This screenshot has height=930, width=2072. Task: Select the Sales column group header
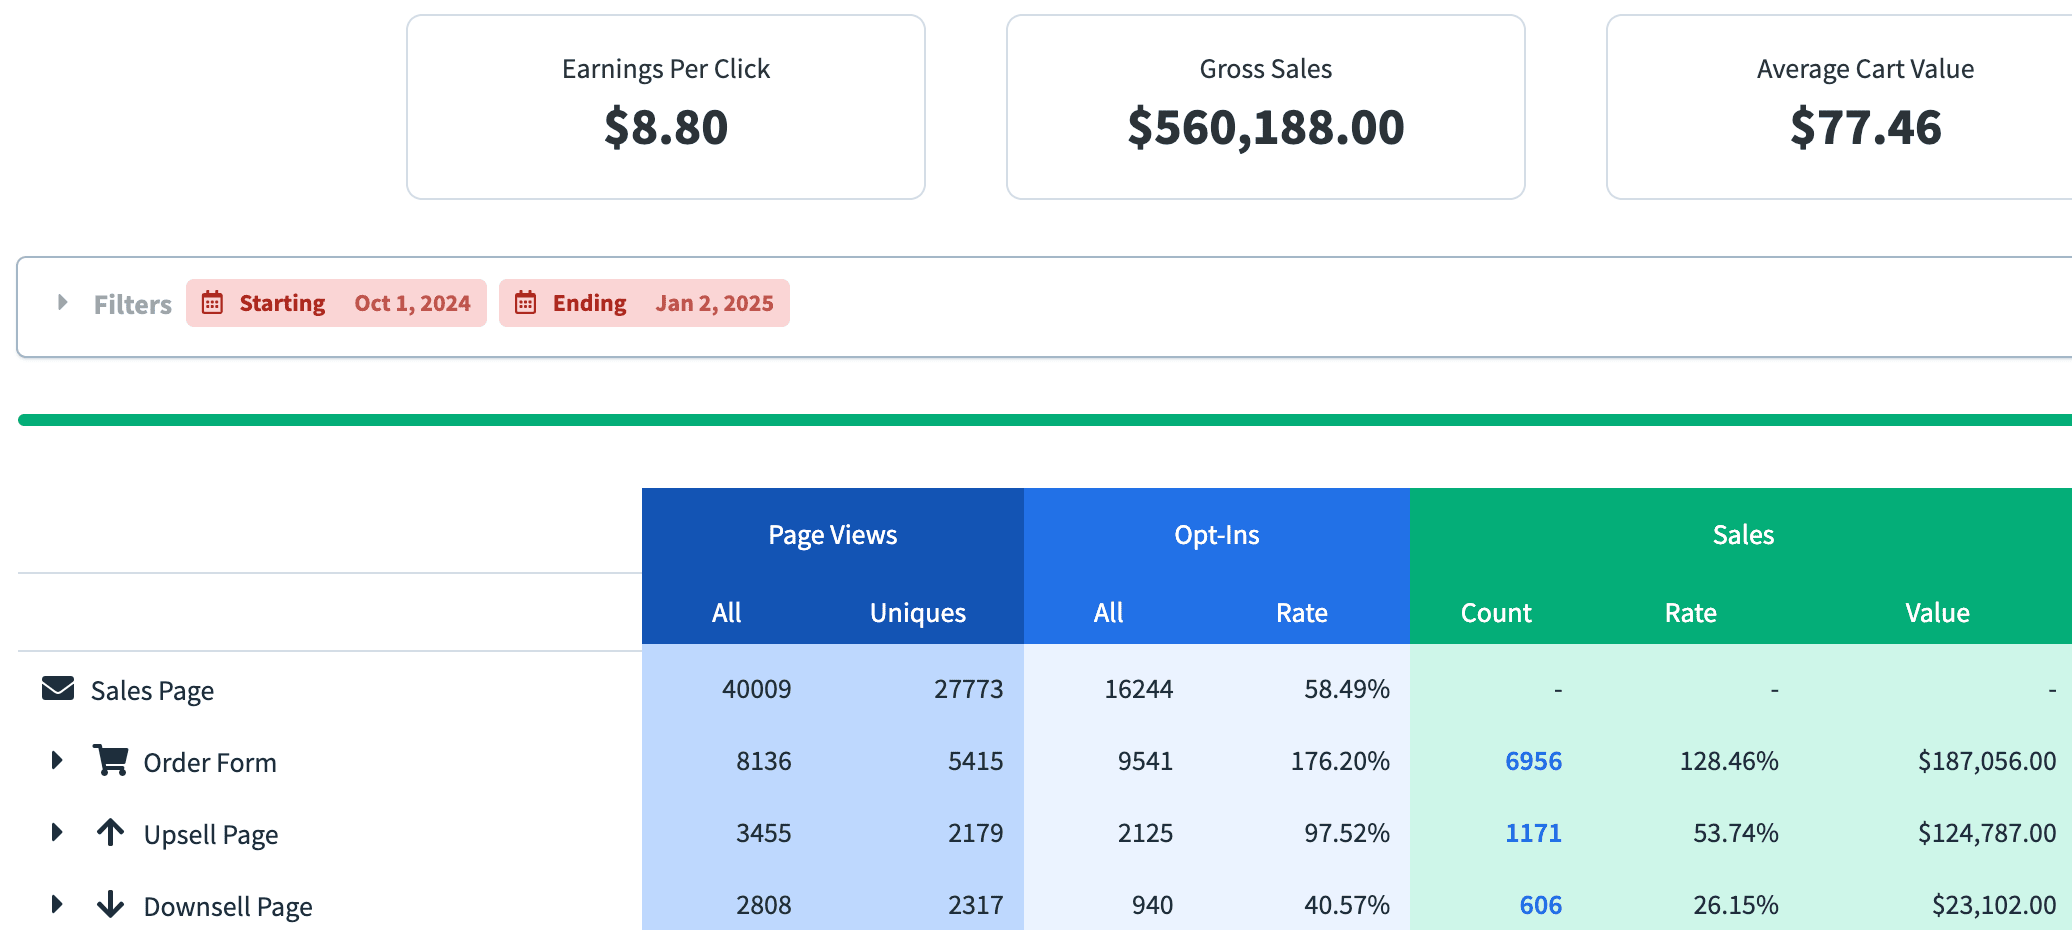click(x=1742, y=535)
